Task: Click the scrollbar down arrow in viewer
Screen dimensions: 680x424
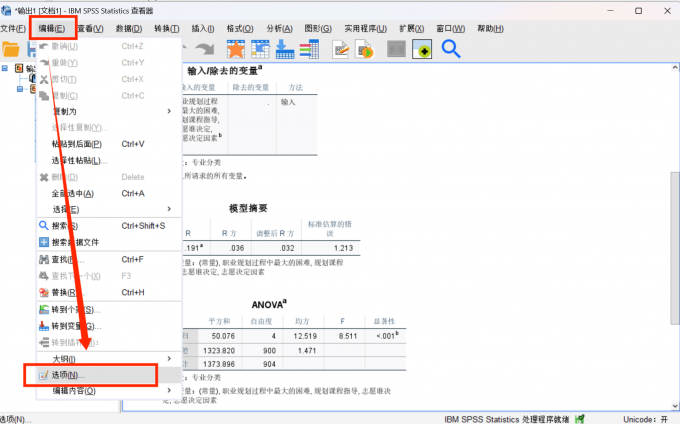Action: [675, 406]
